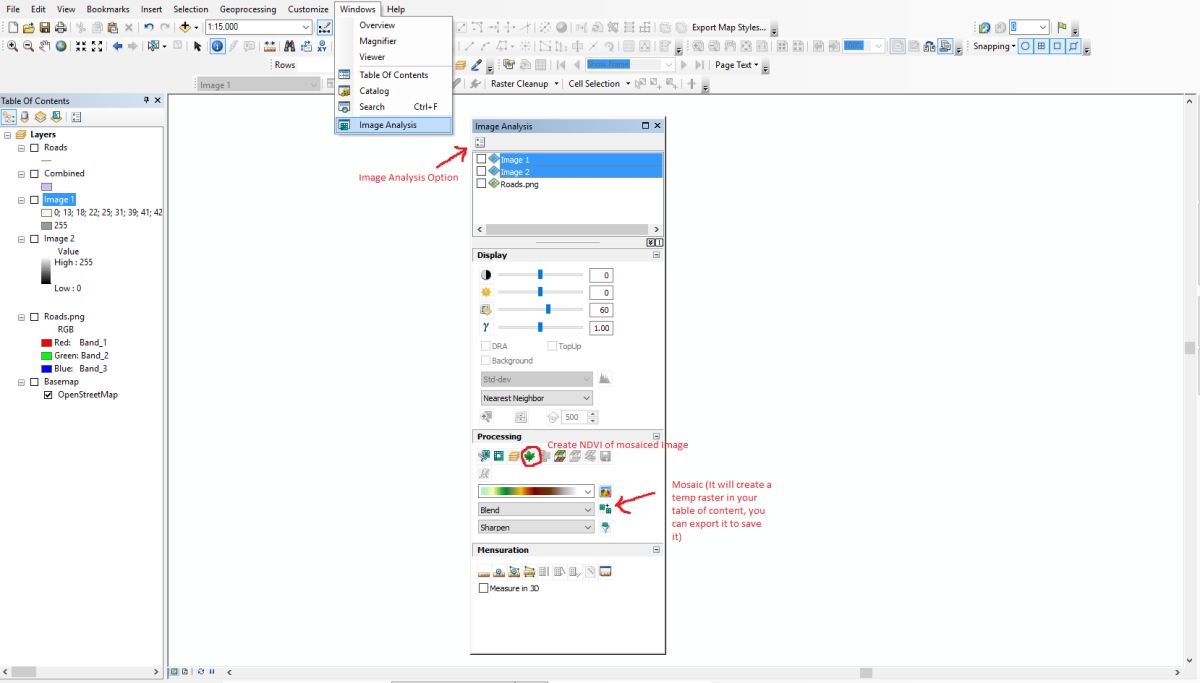This screenshot has height=683, width=1200.
Task: Select the Measure ruler tool
Action: pos(270,46)
